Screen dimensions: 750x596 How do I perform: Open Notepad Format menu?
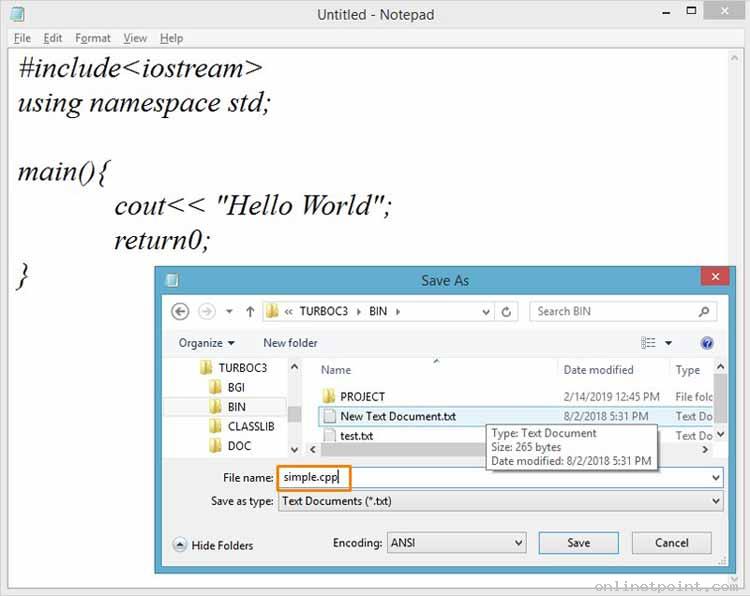(93, 38)
